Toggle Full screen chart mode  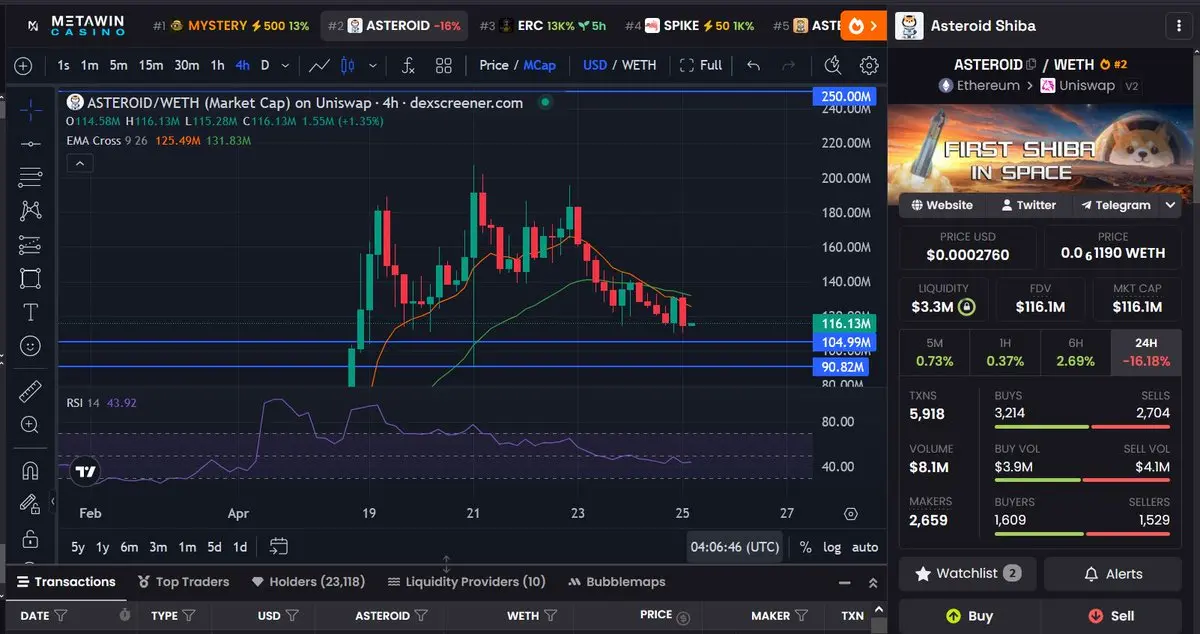tap(701, 65)
